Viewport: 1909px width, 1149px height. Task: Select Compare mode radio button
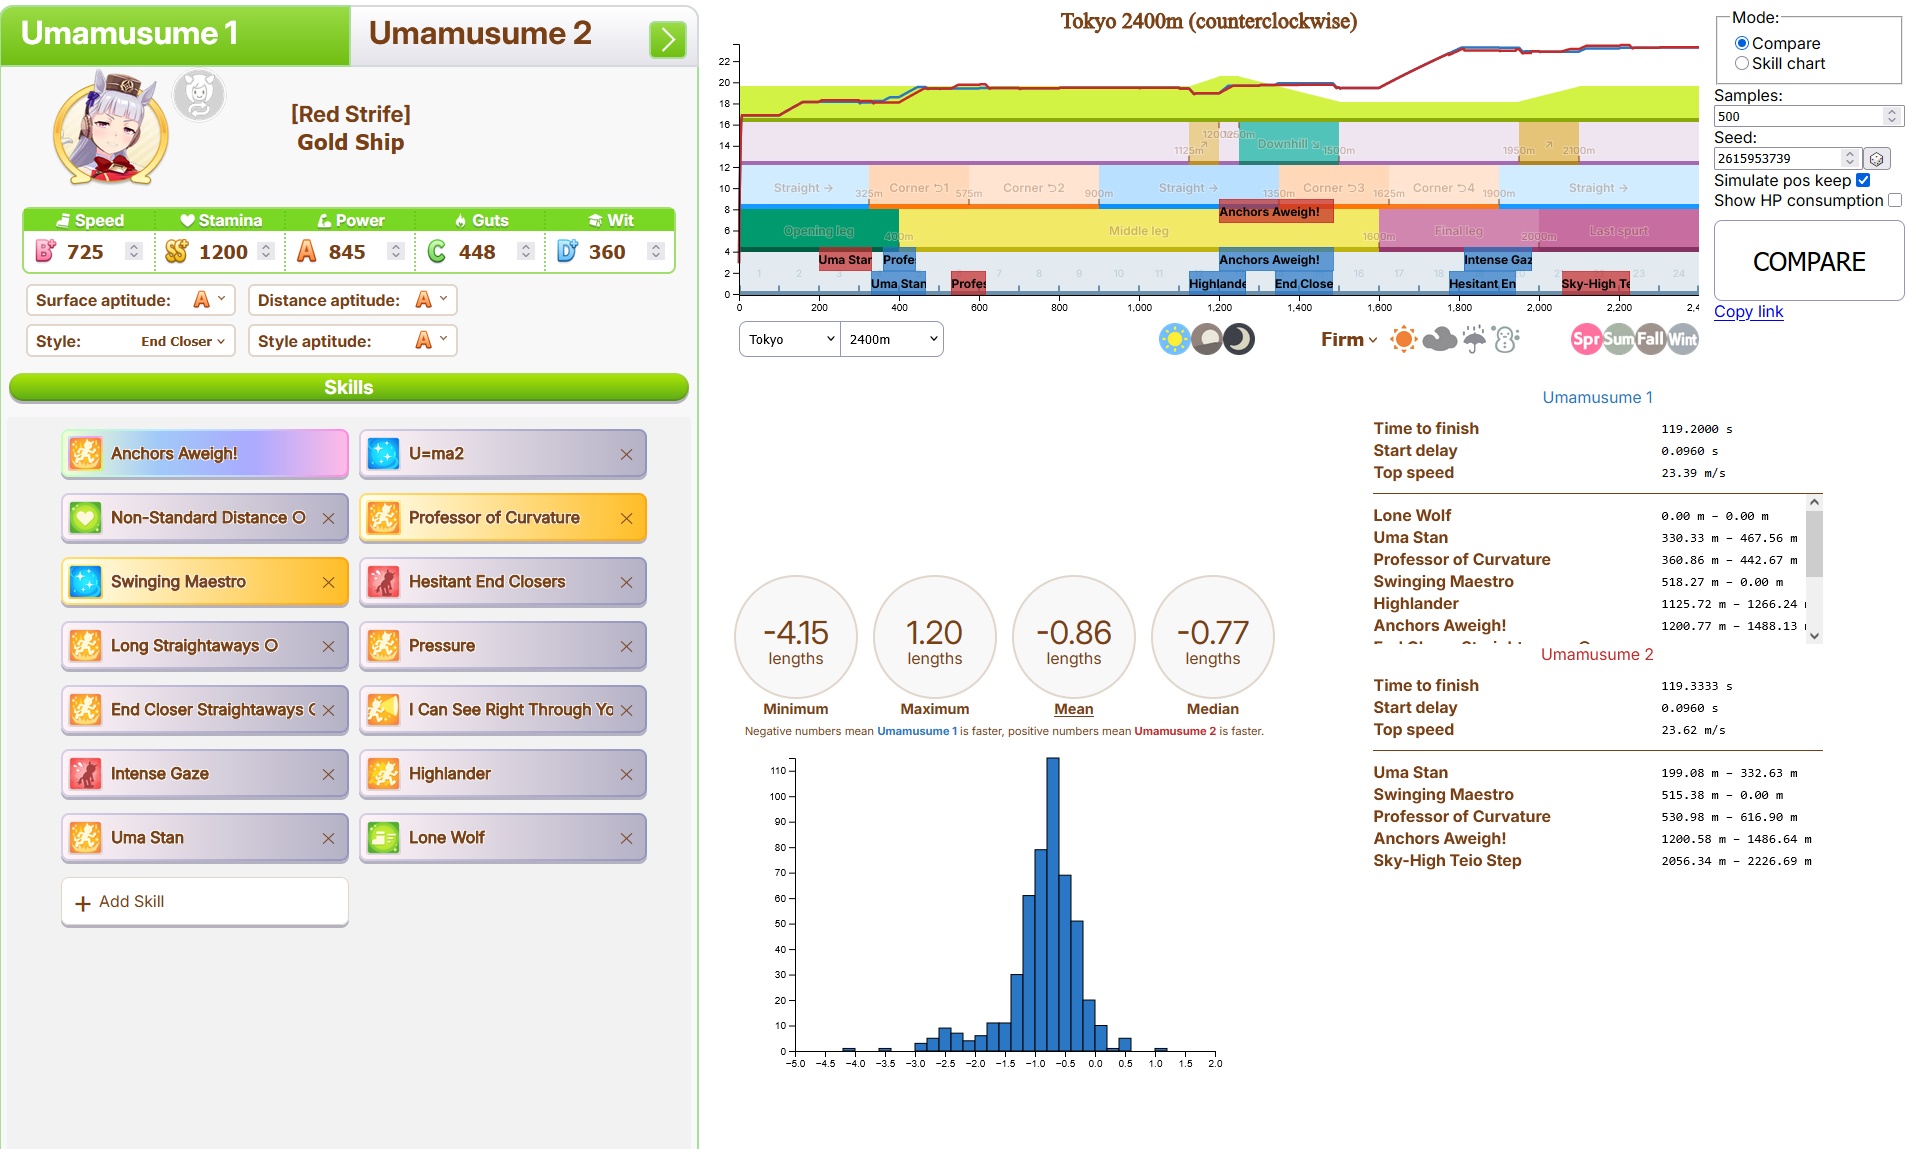pyautogui.click(x=1742, y=43)
